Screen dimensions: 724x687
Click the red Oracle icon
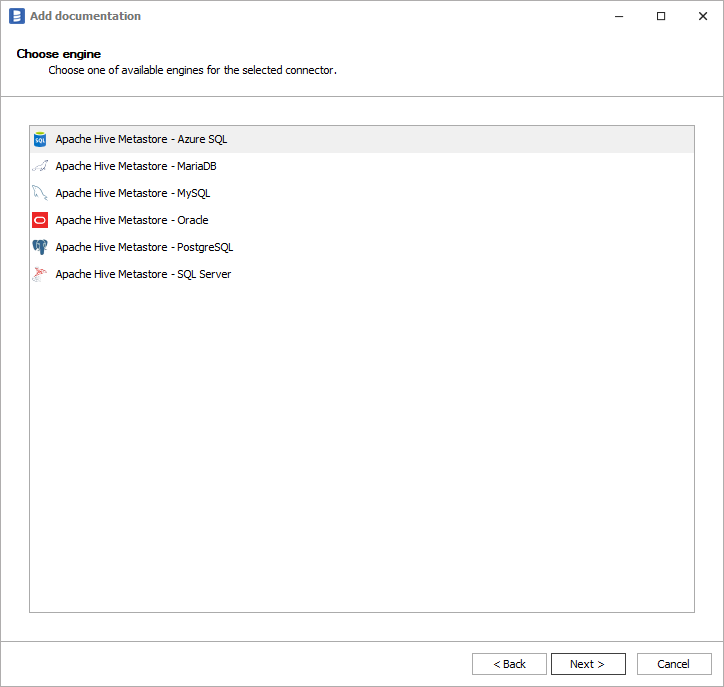(x=40, y=221)
